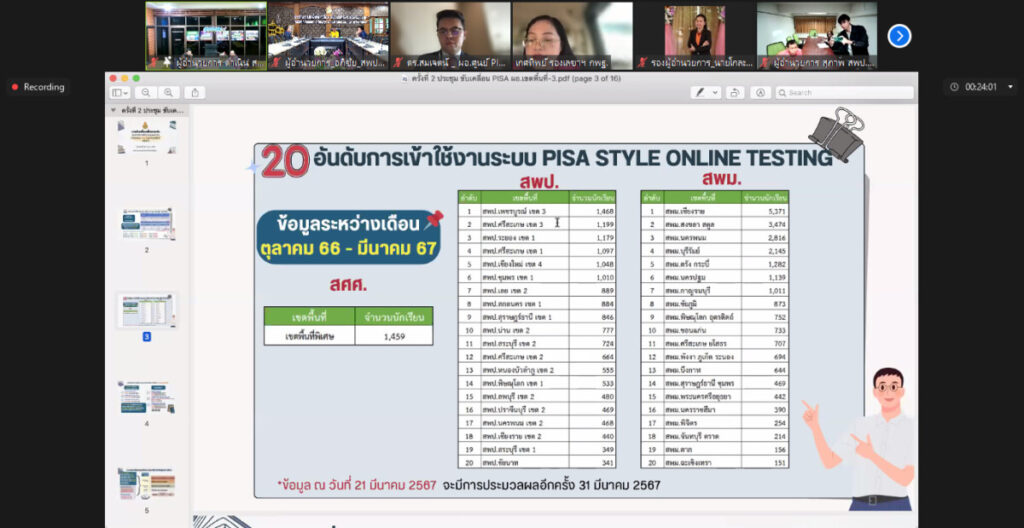This screenshot has width=1024, height=528.
Task: Click muted mic icon on ดร.สมเจตน์ tile
Action: coord(397,63)
